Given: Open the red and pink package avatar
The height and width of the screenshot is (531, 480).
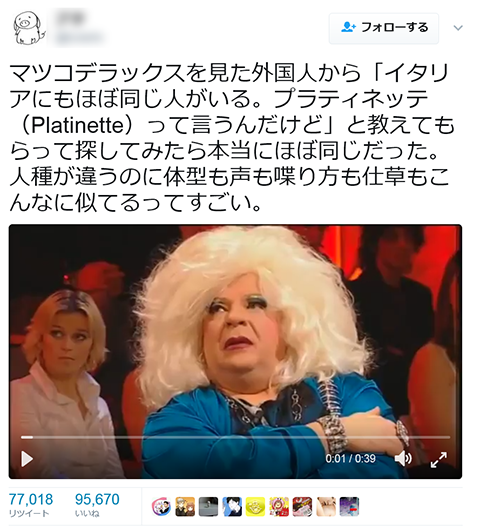Looking at the screenshot, I should (x=302, y=507).
